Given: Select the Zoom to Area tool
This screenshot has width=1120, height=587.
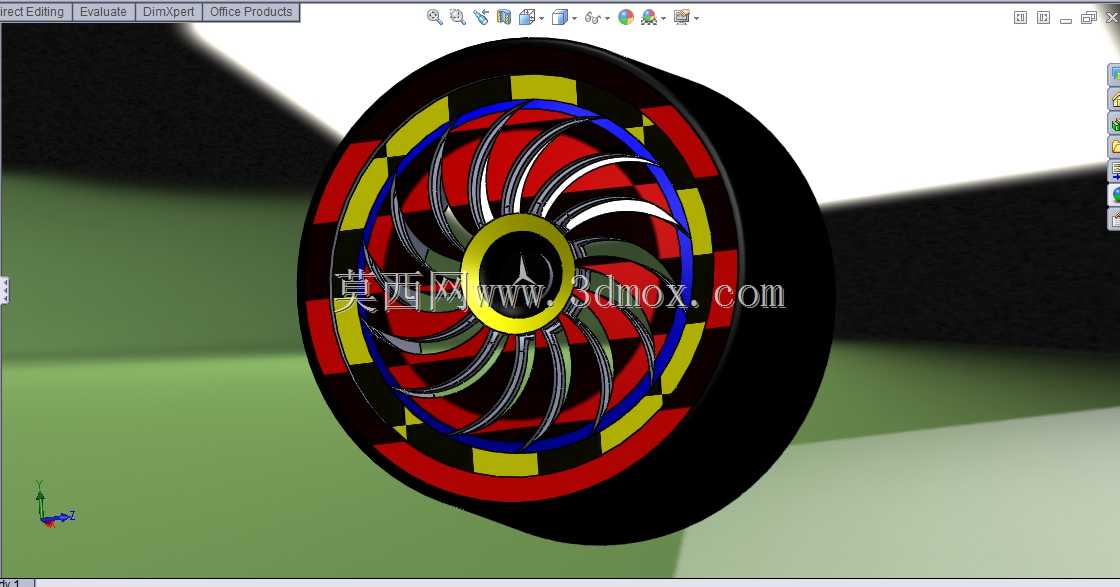Looking at the screenshot, I should click(458, 17).
